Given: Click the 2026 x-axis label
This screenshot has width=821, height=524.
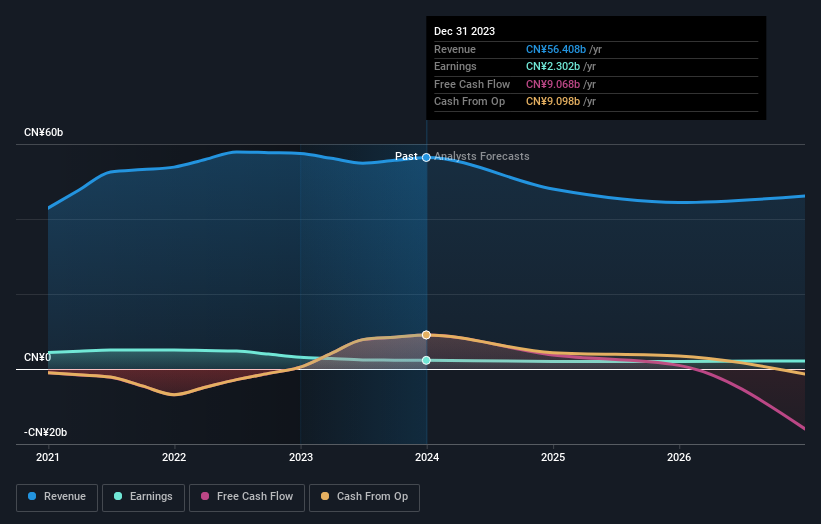Looking at the screenshot, I should [x=679, y=458].
